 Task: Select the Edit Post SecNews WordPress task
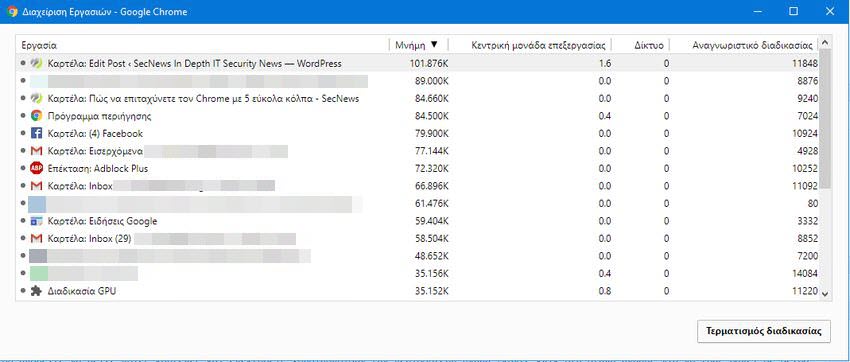point(417,63)
